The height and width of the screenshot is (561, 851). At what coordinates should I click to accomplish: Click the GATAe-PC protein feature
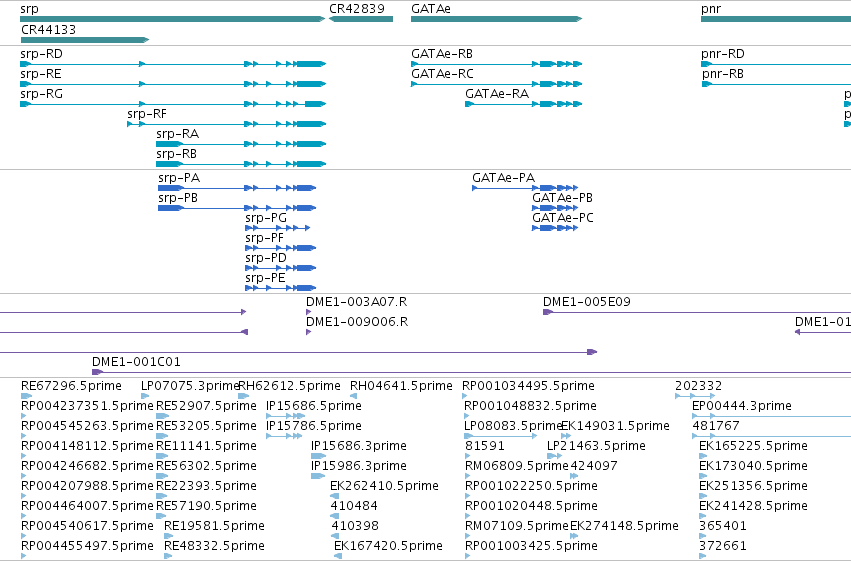(x=555, y=228)
